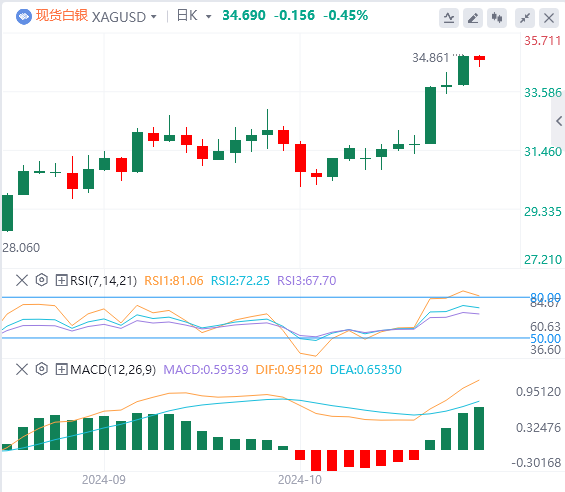Image resolution: width=565 pixels, height=492 pixels.
Task: Open the indicators line chart icon
Action: coord(449,18)
